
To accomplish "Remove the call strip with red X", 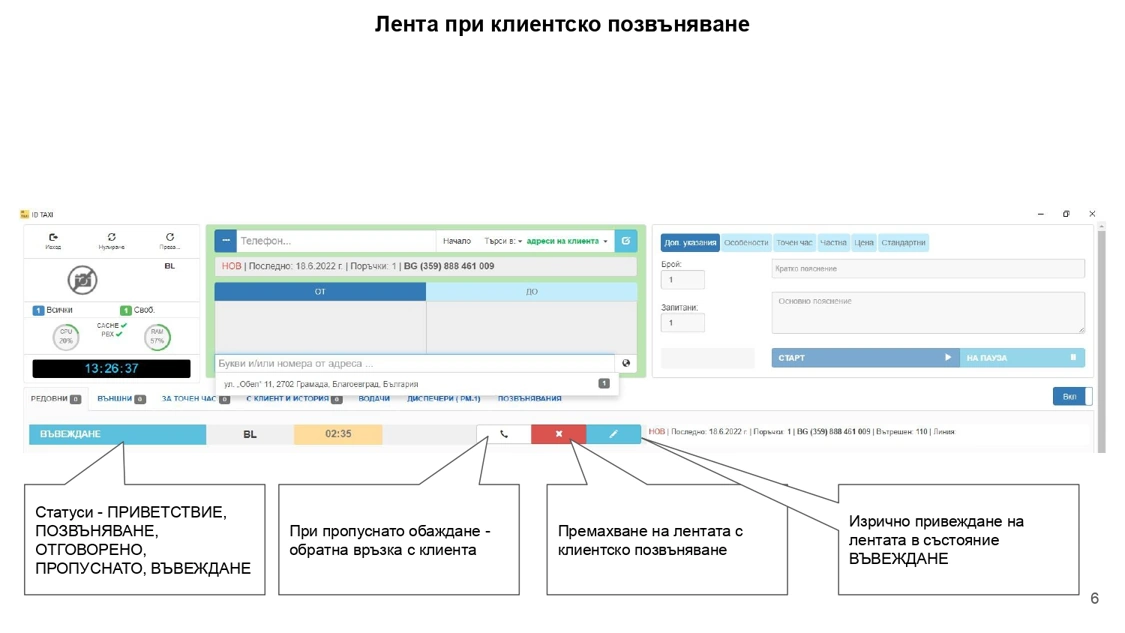I will [x=558, y=434].
